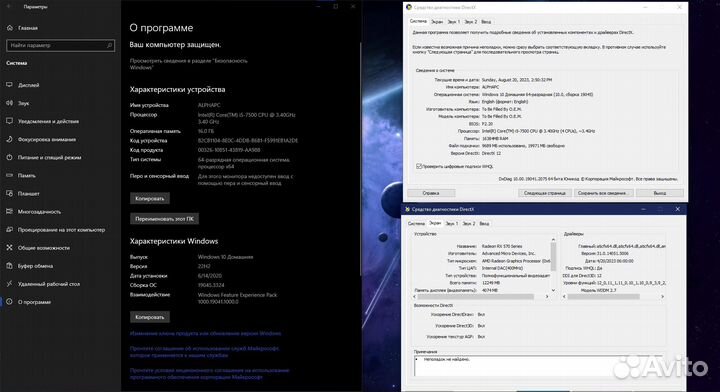720x392 pixels.
Task: Select Система tab in the upper DirectX window
Action: coord(418,21)
